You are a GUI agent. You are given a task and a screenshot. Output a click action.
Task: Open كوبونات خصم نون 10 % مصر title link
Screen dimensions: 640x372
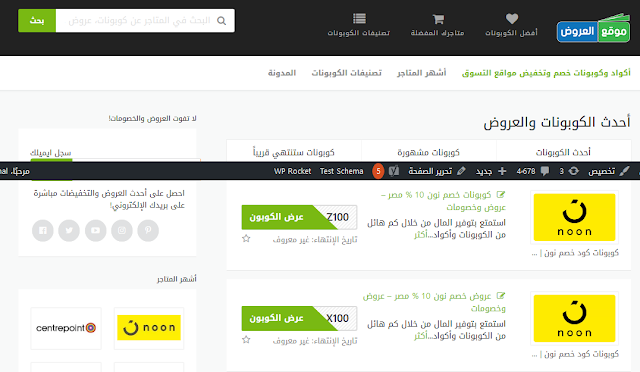point(443,201)
